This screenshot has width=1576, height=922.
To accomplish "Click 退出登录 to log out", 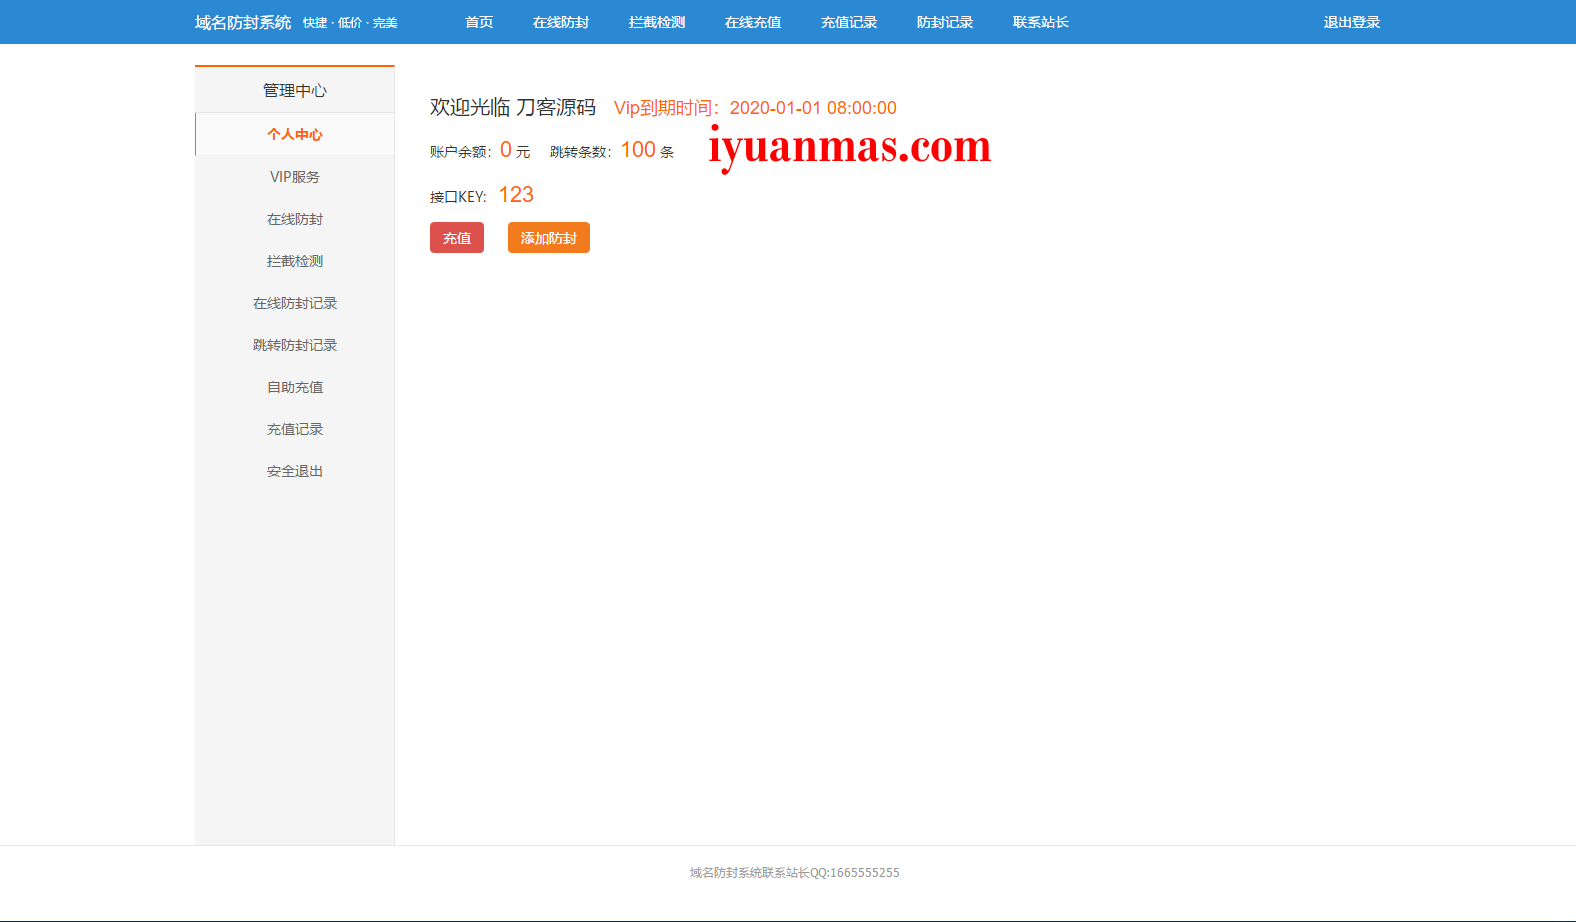I will (x=1352, y=22).
